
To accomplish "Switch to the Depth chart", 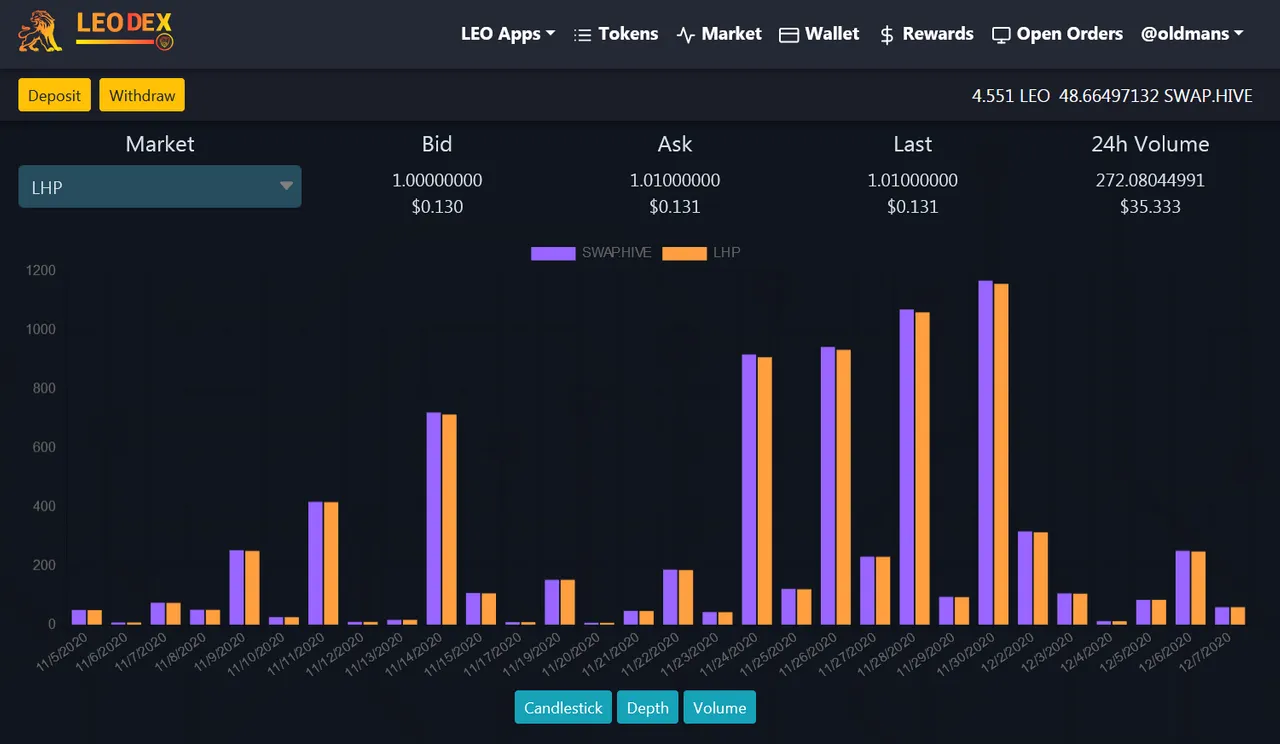I will click(x=647, y=708).
